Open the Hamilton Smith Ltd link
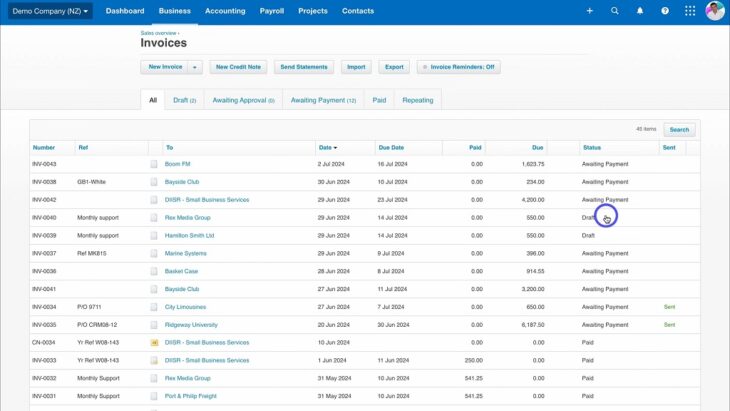Screen dimensions: 730x411 tap(189, 236)
